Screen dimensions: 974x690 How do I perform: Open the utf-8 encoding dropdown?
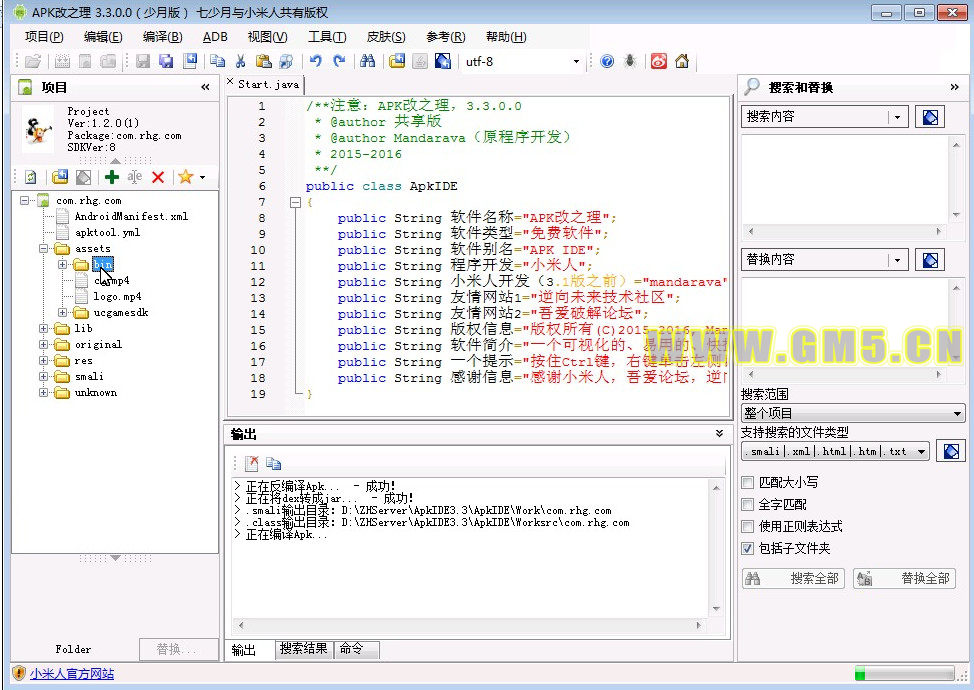[x=576, y=62]
